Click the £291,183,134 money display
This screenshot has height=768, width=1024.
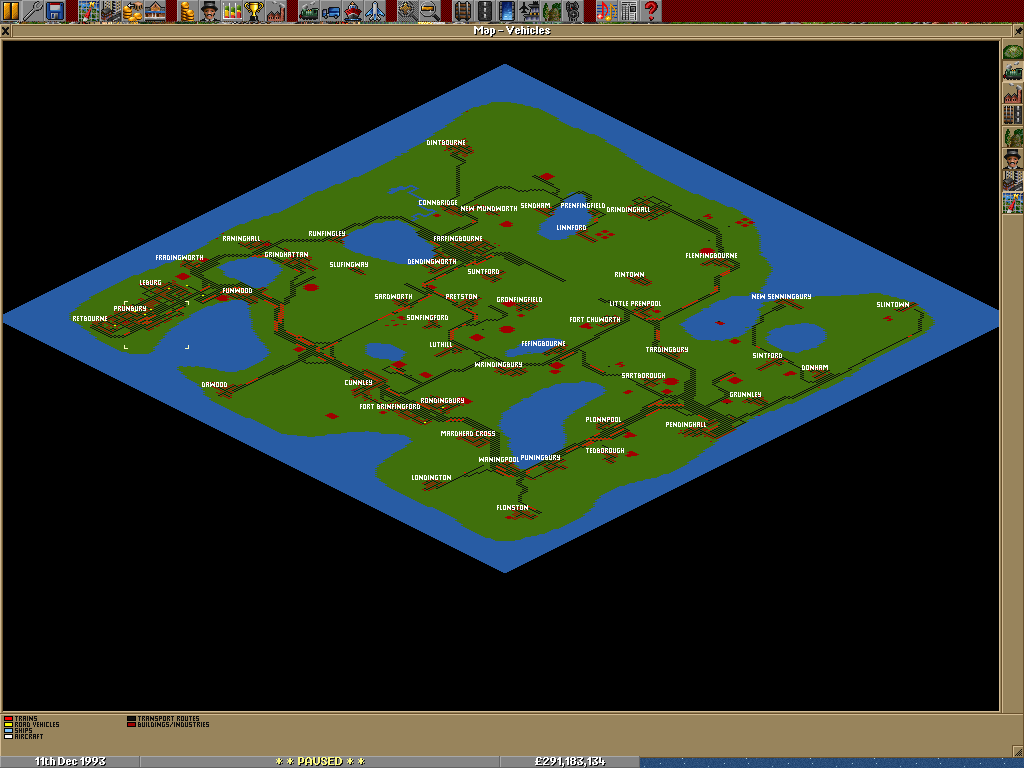[569, 761]
